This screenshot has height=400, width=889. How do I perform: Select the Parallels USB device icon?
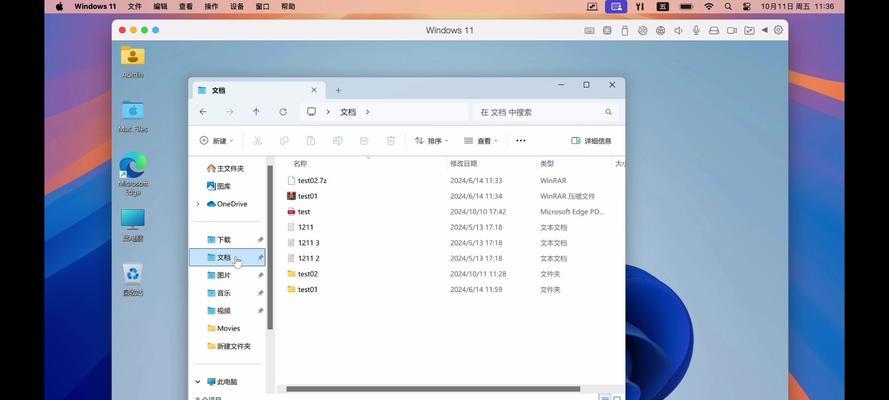(625, 31)
